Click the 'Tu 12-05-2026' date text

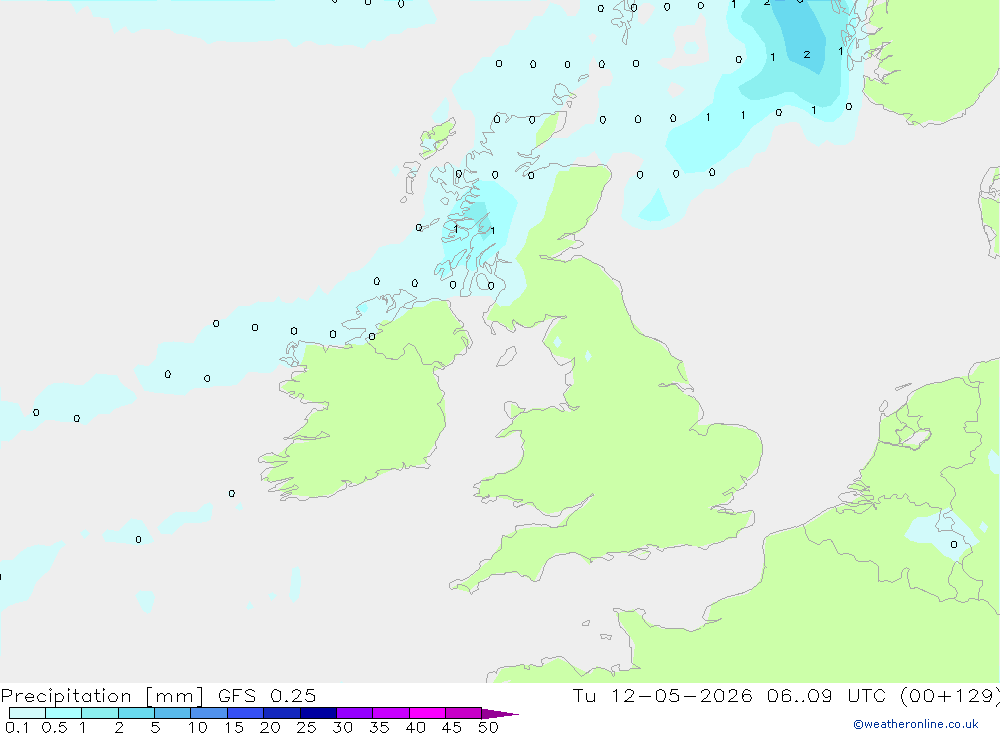click(x=662, y=695)
